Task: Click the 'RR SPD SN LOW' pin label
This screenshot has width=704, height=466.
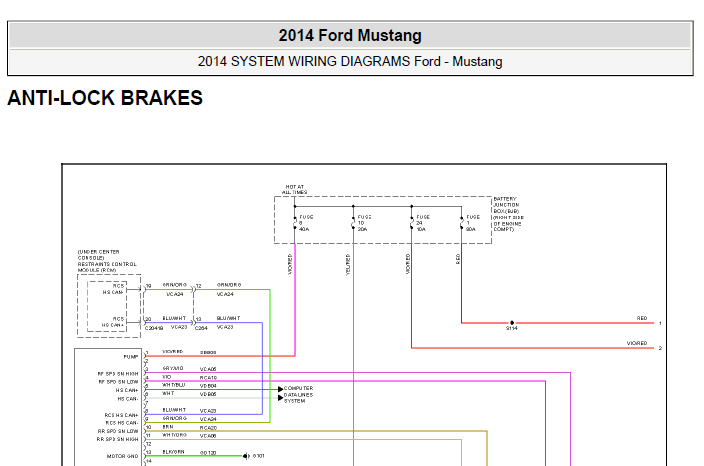Action: pos(118,431)
